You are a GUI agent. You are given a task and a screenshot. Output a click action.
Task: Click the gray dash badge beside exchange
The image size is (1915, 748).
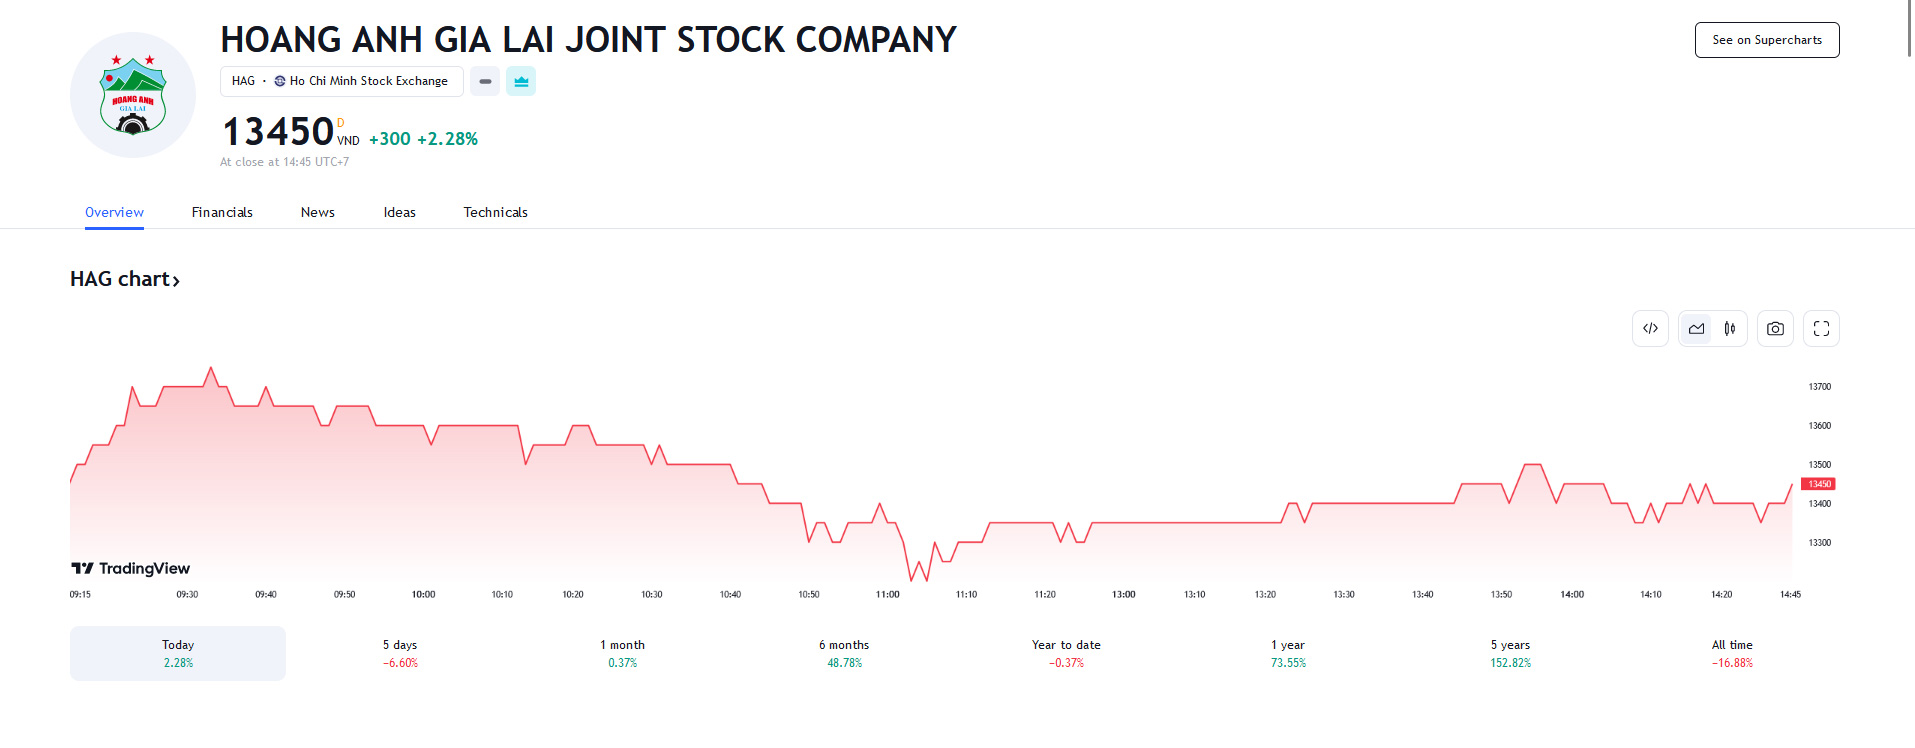tap(485, 81)
